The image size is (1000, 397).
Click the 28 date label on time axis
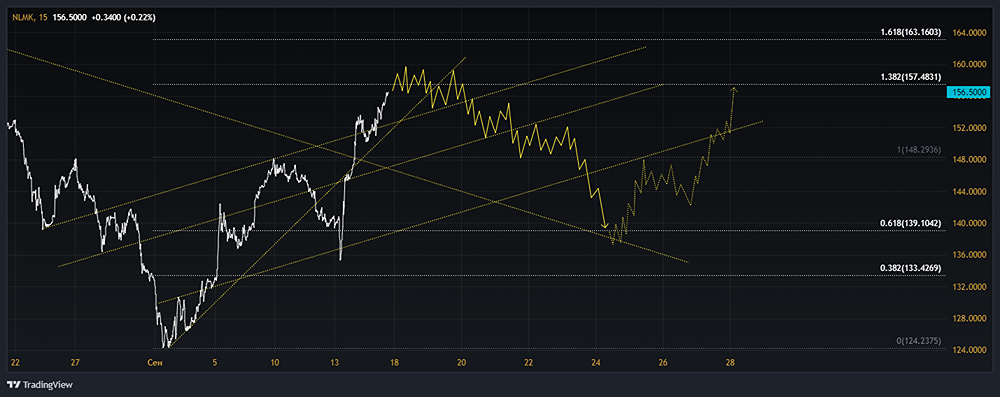point(731,363)
